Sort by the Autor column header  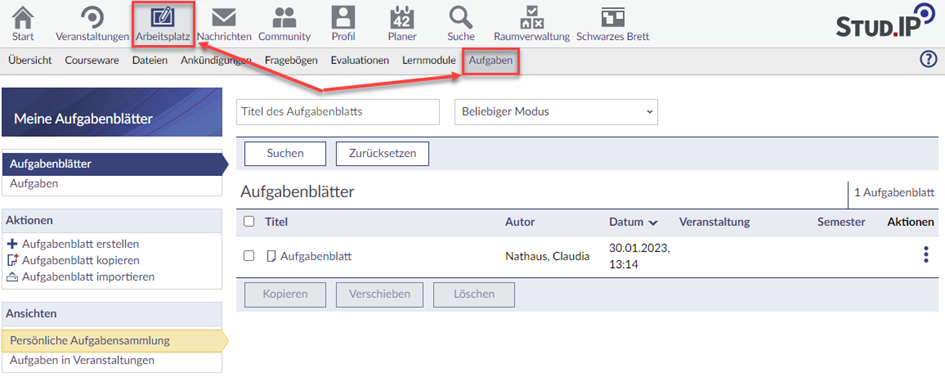(520, 222)
